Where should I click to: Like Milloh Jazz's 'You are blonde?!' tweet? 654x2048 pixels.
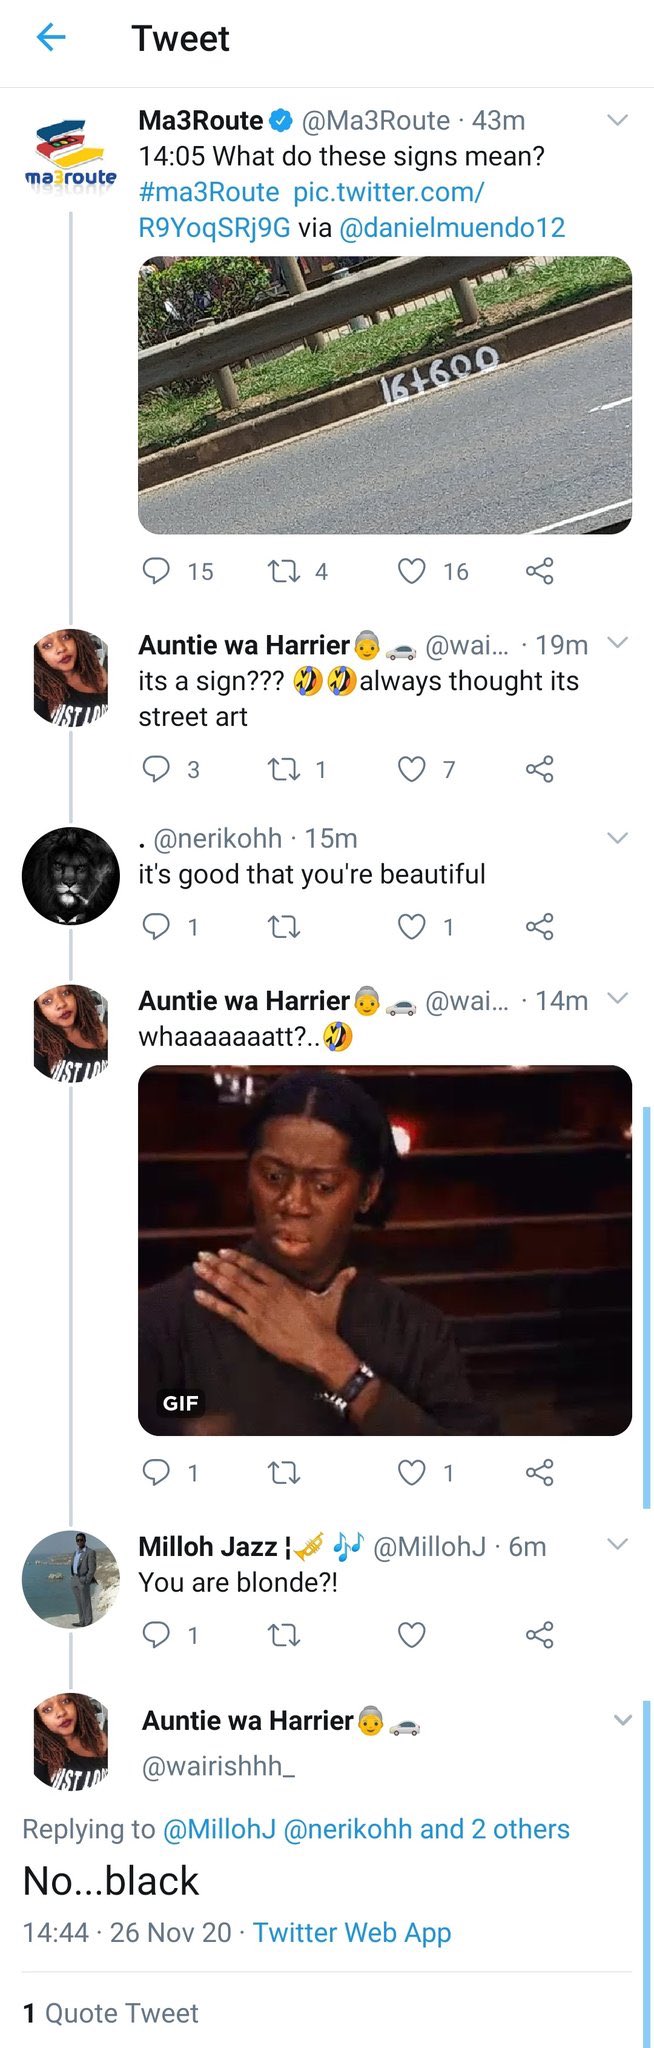click(412, 1635)
